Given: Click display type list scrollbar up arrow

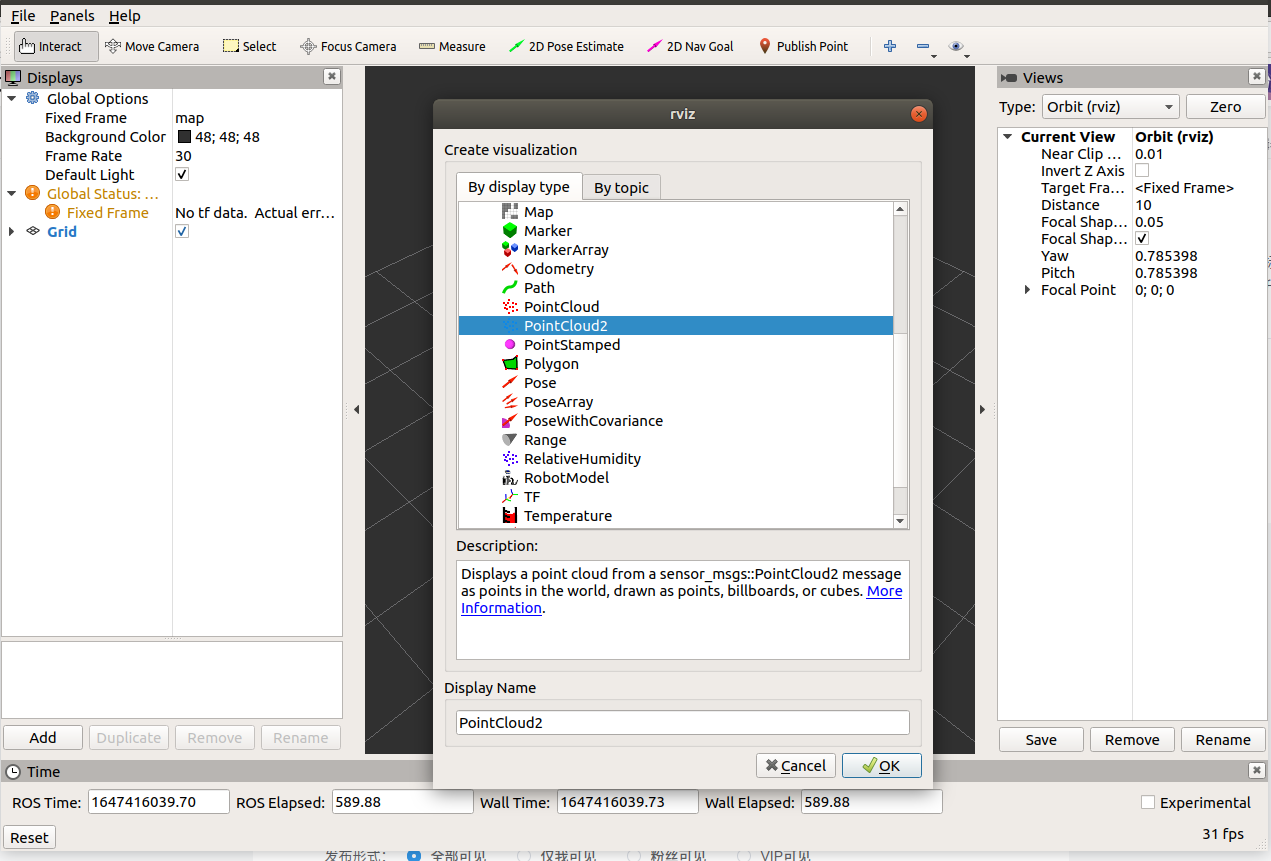Looking at the screenshot, I should click(900, 209).
